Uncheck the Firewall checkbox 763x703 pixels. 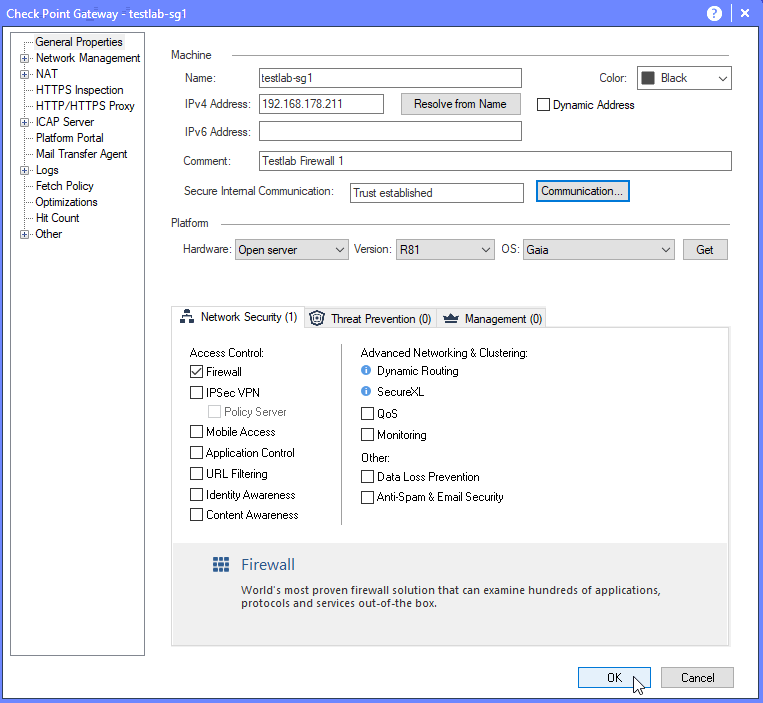(196, 372)
